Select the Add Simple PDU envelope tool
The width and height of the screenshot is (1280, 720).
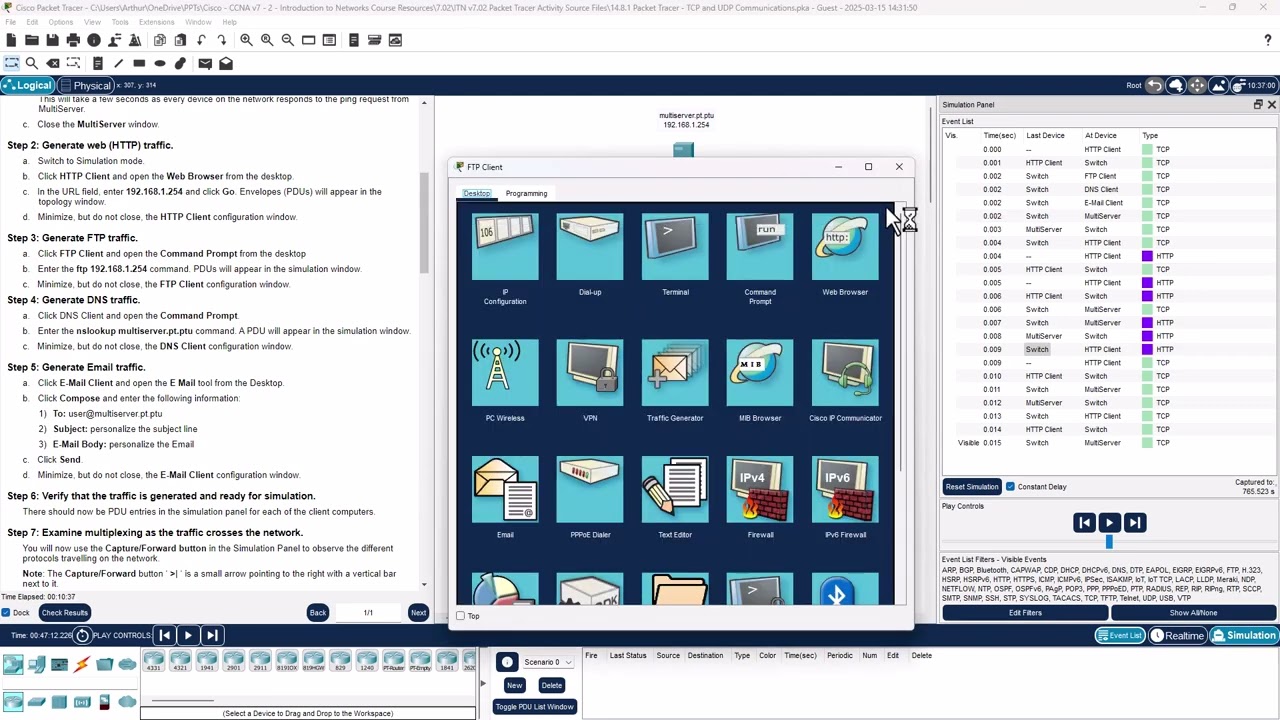205,63
